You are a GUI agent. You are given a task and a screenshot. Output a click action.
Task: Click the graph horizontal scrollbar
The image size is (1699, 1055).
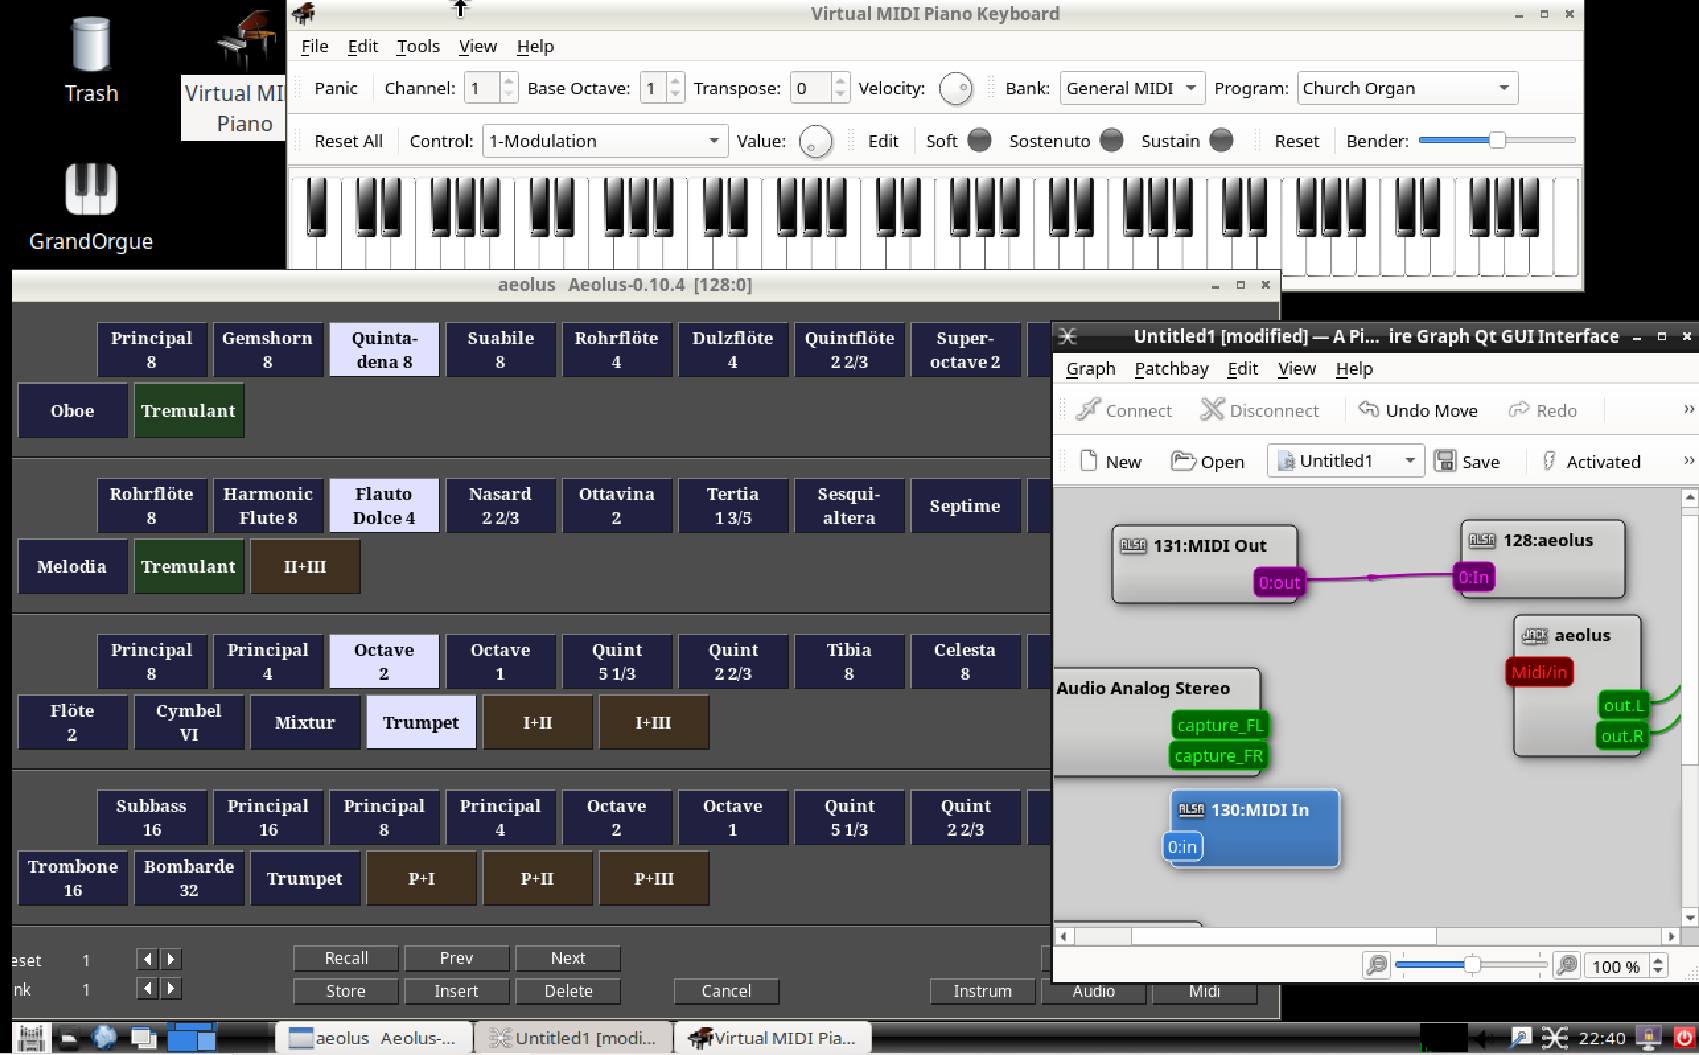point(1369,936)
